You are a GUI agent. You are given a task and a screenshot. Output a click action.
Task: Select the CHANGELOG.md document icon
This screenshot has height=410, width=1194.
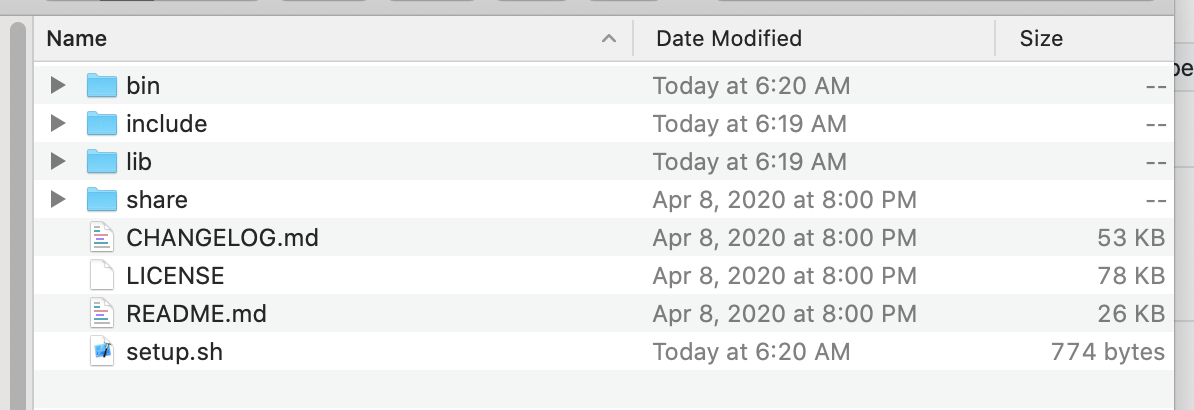pos(102,238)
